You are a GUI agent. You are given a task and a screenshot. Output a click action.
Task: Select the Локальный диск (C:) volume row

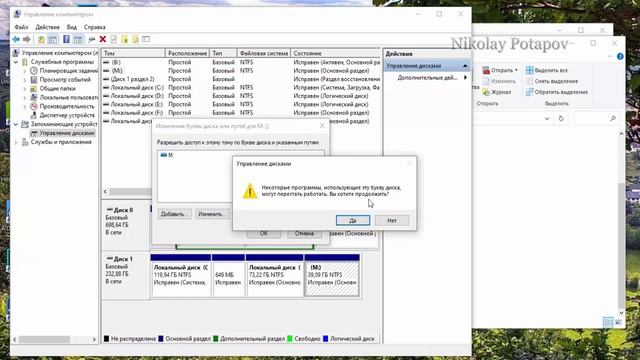coord(241,87)
